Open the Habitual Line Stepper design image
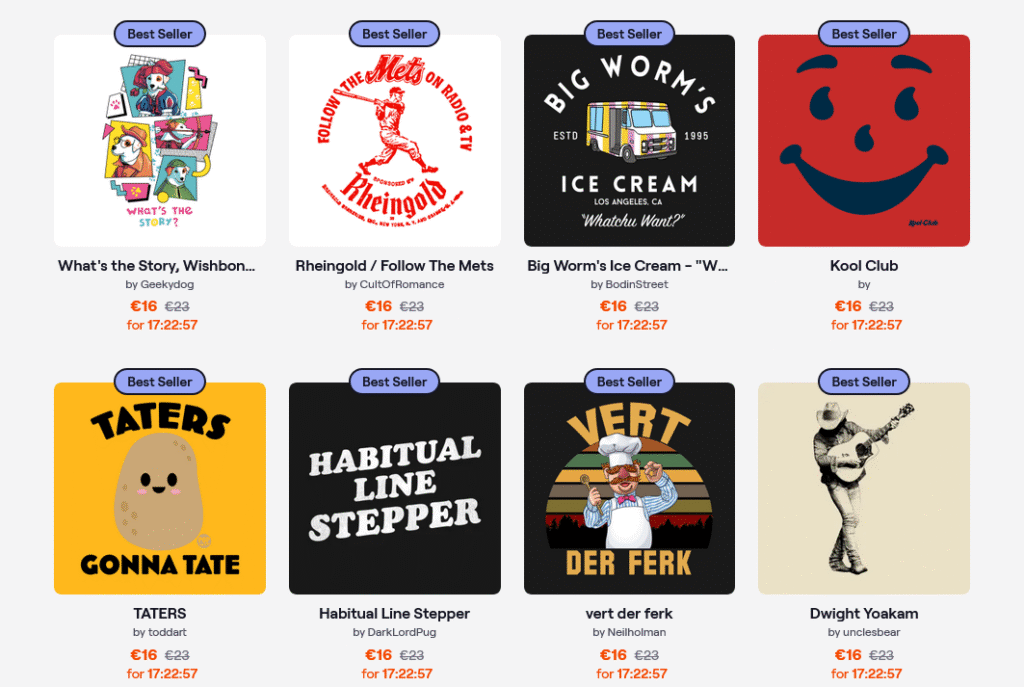1024x687 pixels. click(394, 488)
